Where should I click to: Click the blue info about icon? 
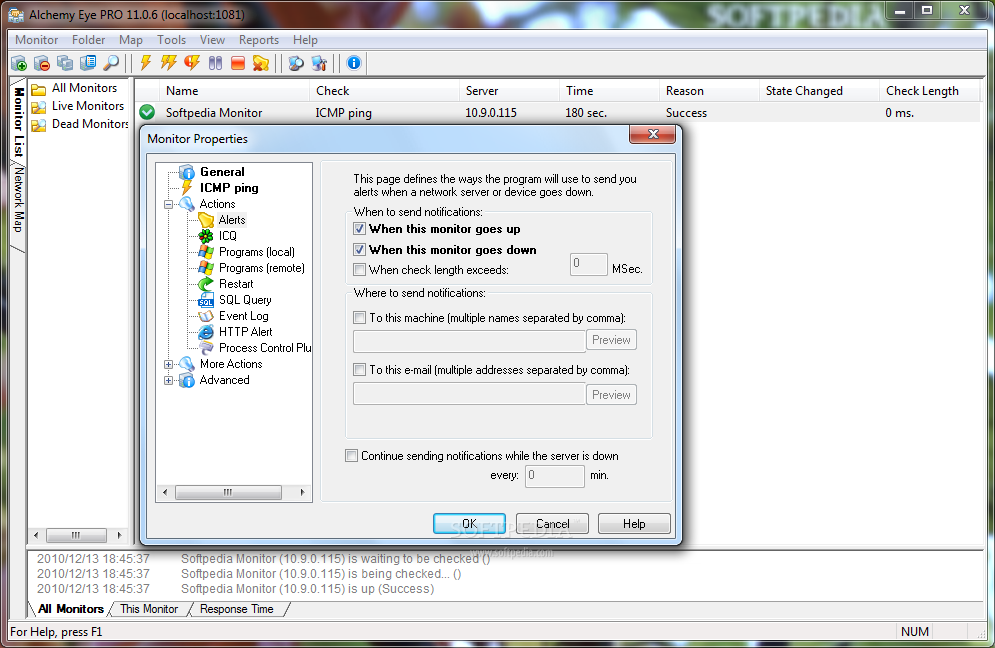pyautogui.click(x=354, y=63)
